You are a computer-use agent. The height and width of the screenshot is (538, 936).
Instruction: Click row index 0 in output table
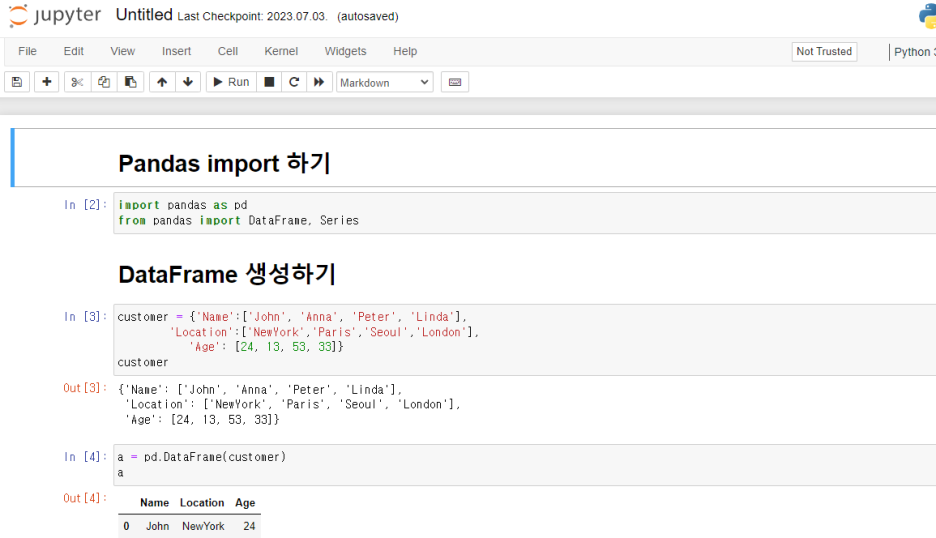pyautogui.click(x=126, y=526)
